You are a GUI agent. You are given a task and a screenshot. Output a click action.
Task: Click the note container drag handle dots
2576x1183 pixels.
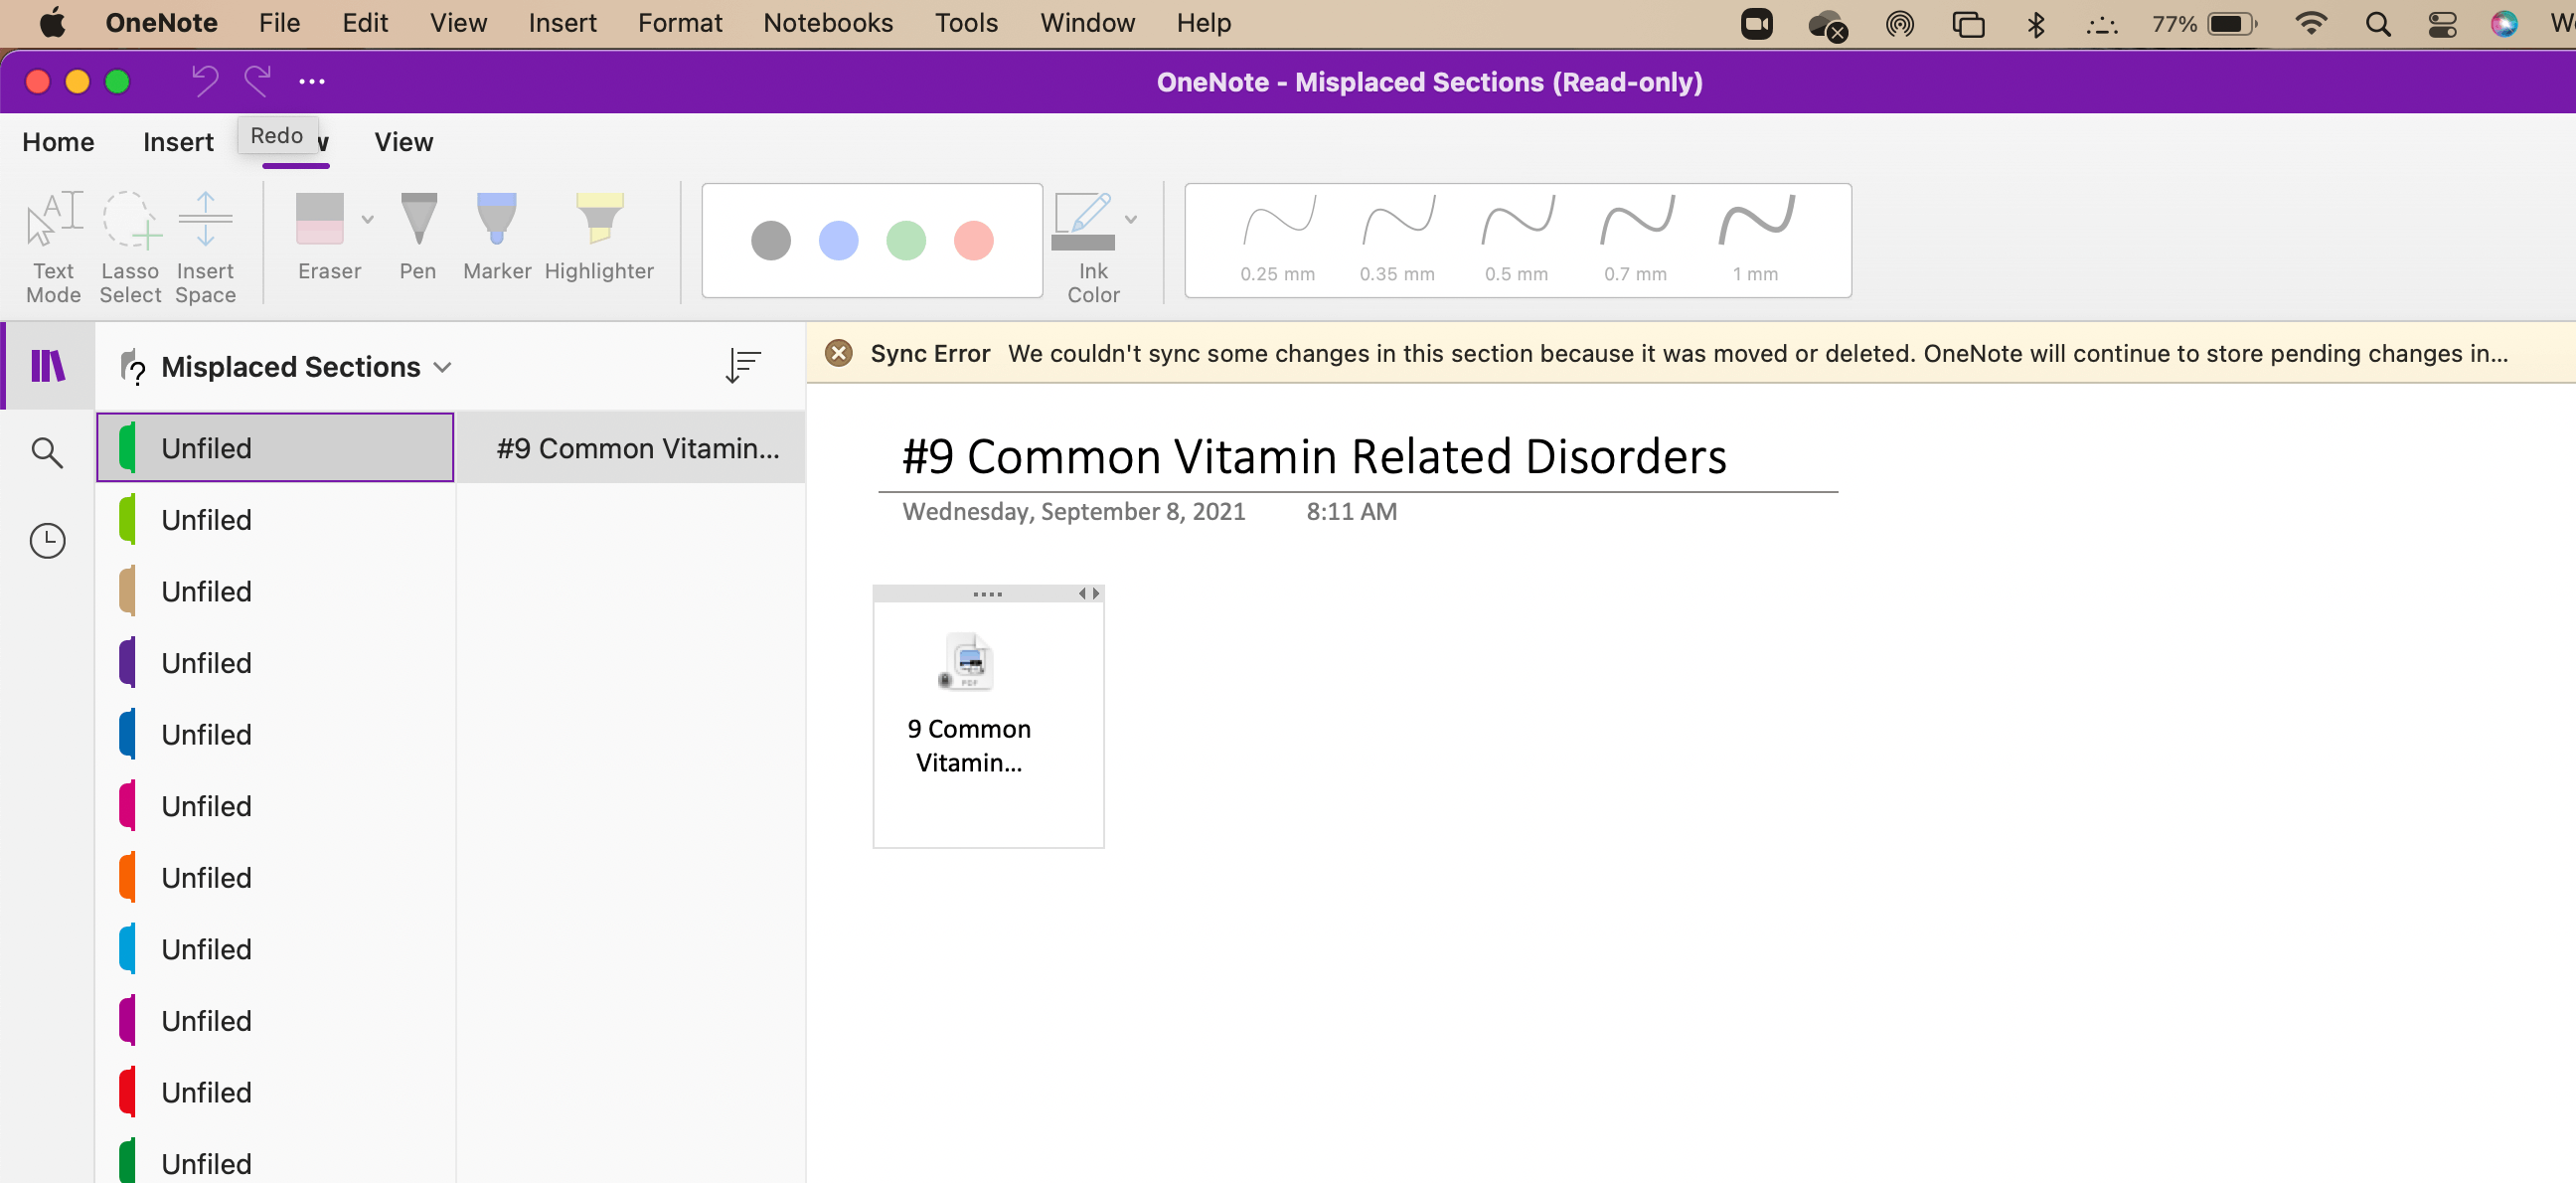pyautogui.click(x=987, y=594)
